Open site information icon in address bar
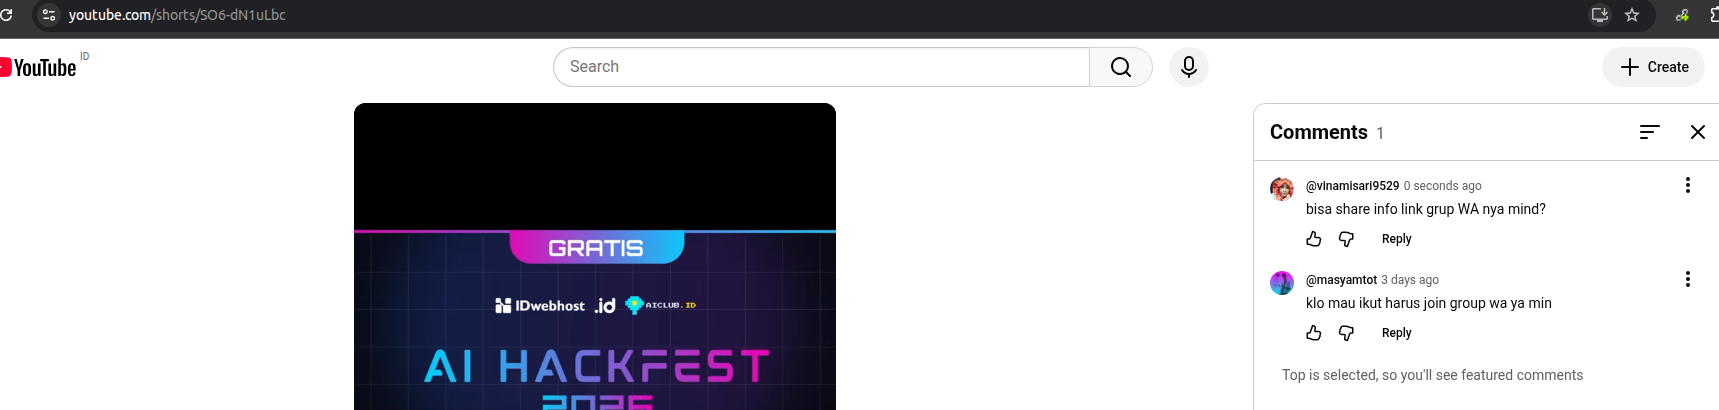Viewport: 1719px width, 410px height. tap(48, 15)
